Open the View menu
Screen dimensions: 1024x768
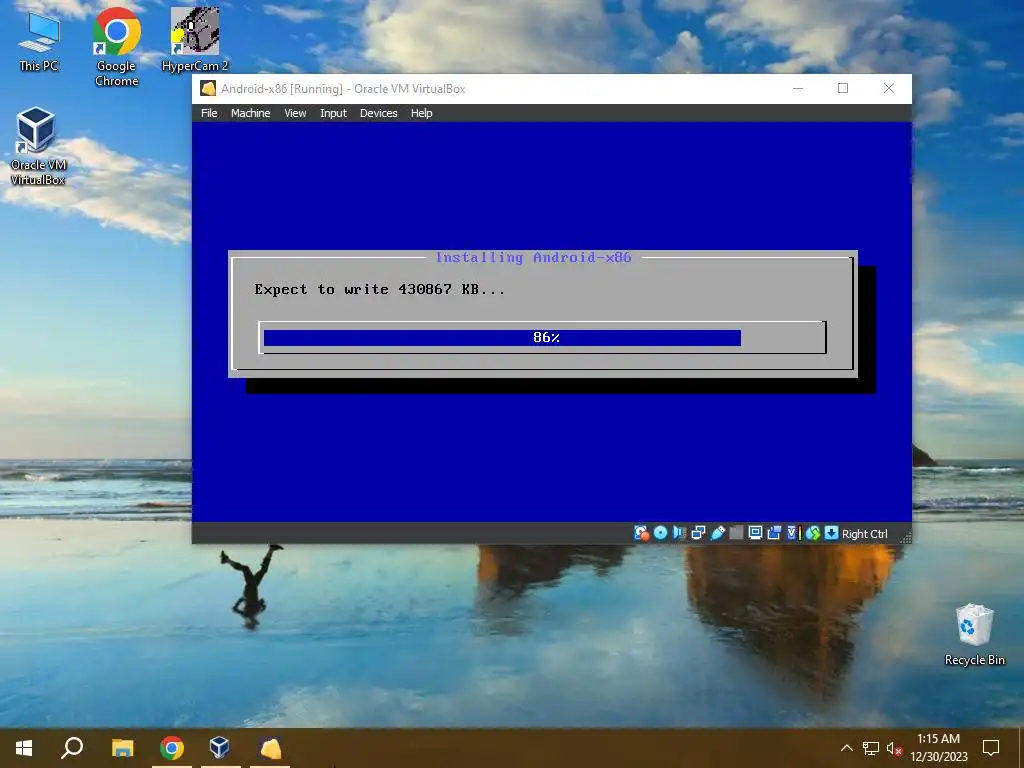[295, 113]
